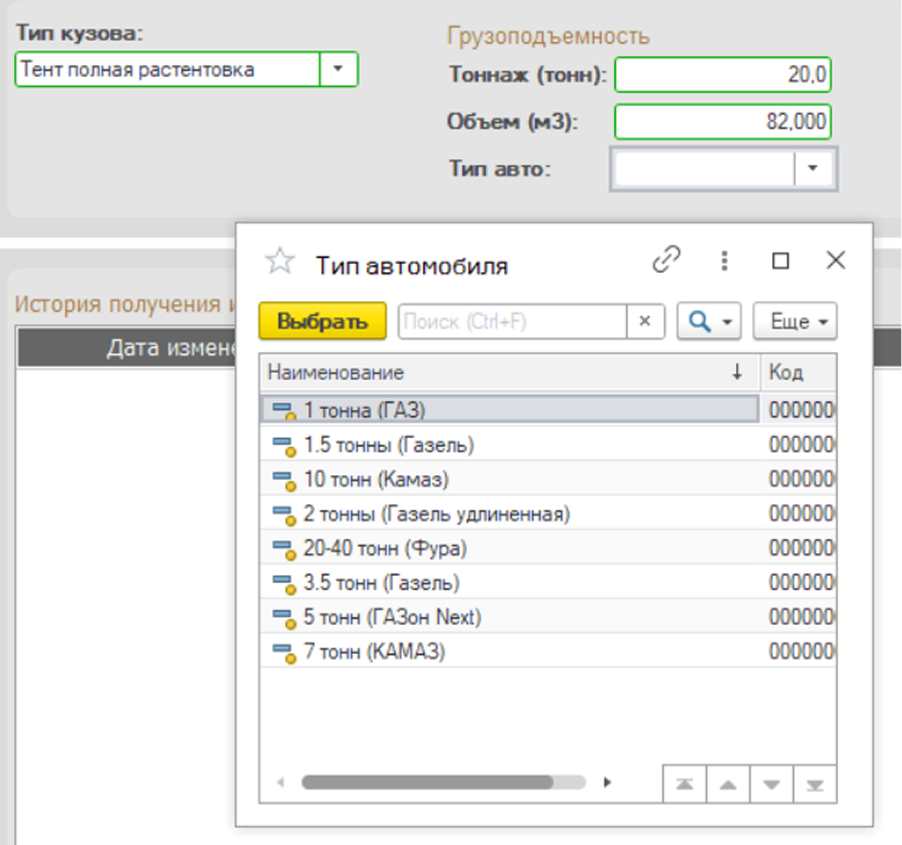Click the Код cell of row 1 тонна (ГАЗ)
The width and height of the screenshot is (902, 845).
799,410
